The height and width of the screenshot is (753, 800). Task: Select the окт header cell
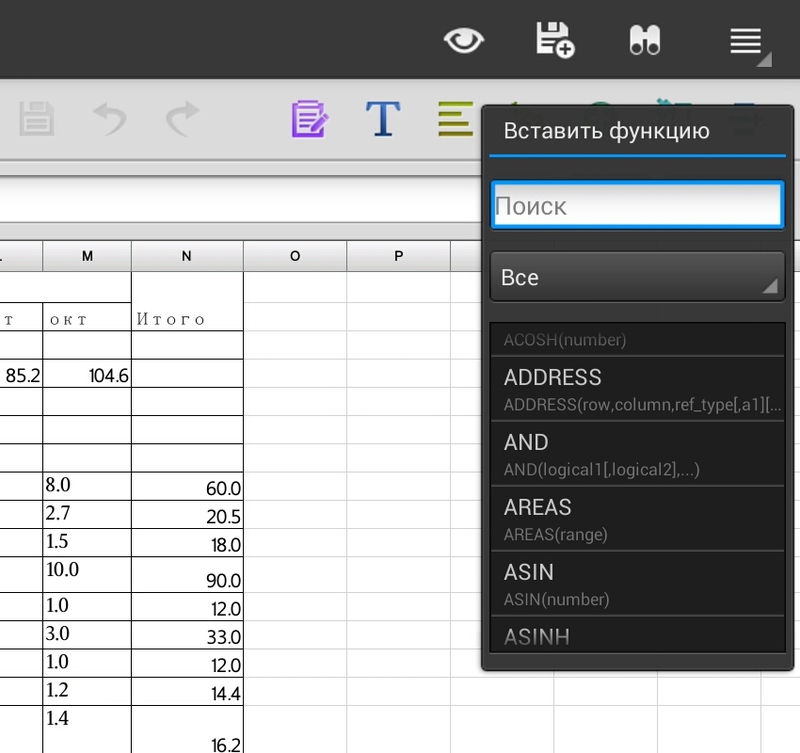click(x=87, y=317)
